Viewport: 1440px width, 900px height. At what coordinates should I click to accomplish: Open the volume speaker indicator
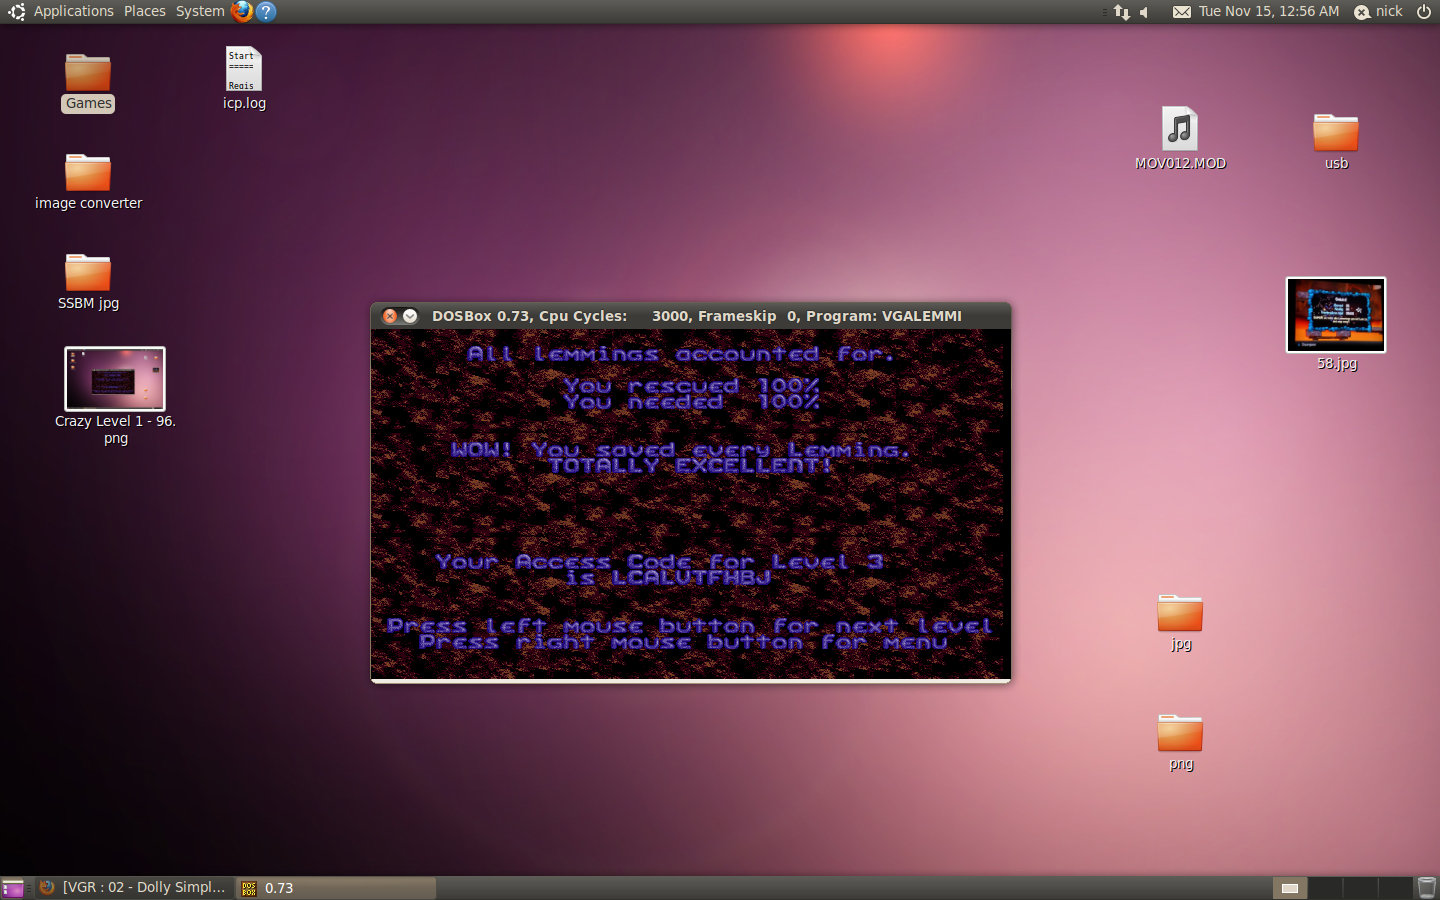click(x=1145, y=12)
